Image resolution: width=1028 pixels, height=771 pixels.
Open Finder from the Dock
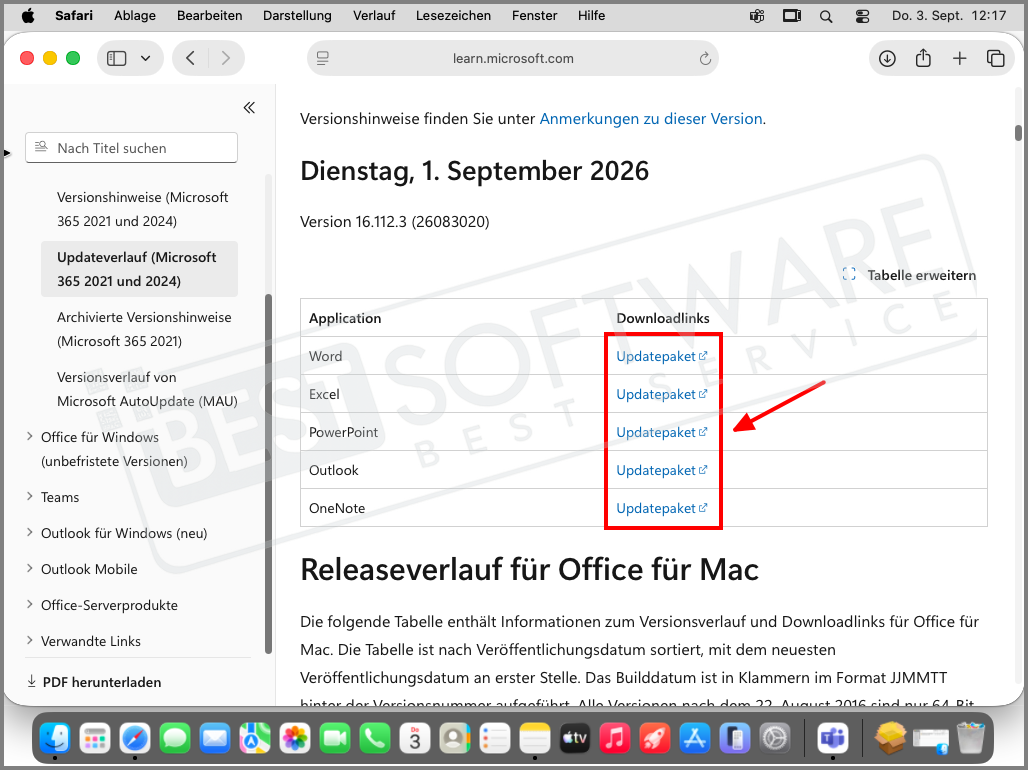pyautogui.click(x=55, y=739)
